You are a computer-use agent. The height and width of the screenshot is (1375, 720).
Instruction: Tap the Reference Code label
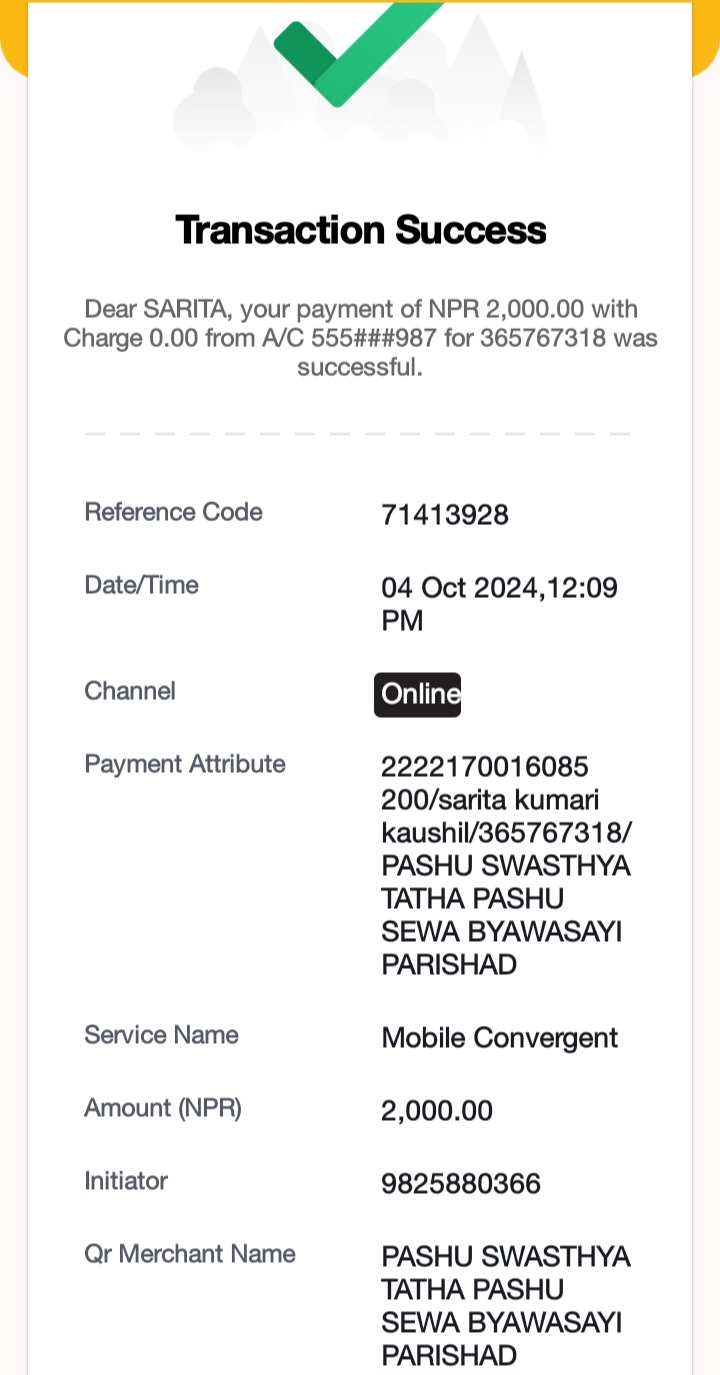point(173,512)
